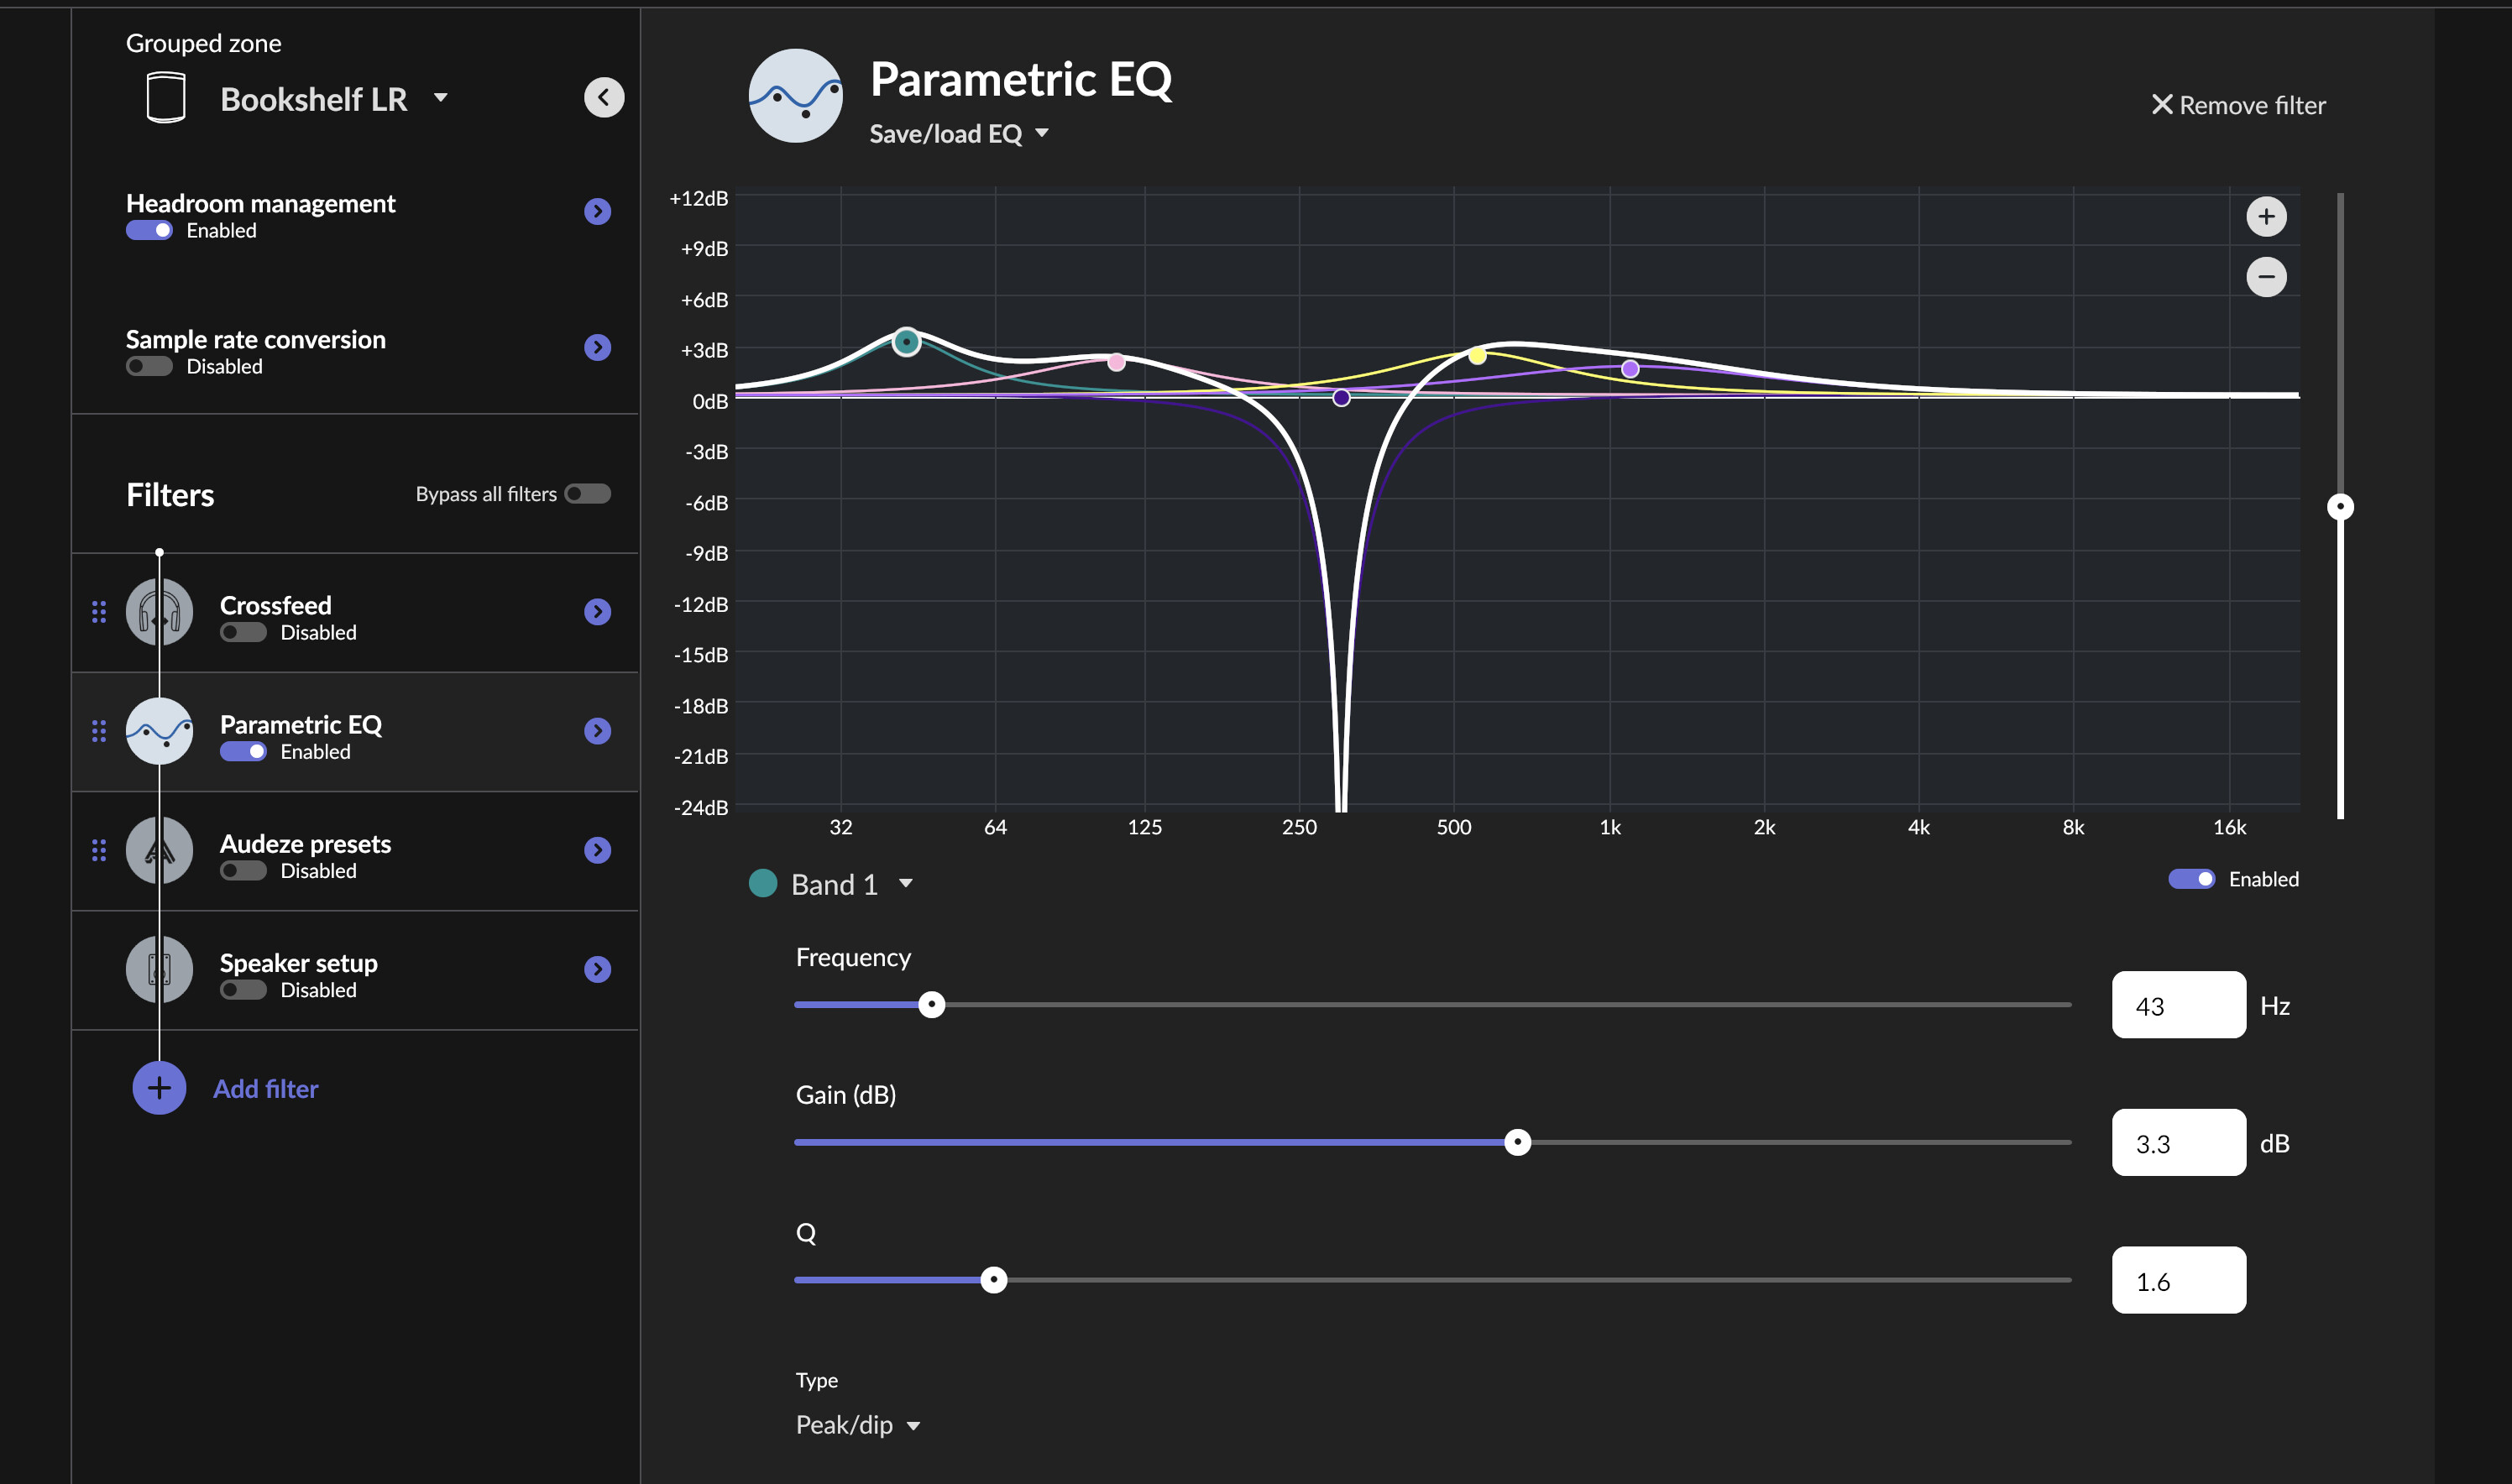Image resolution: width=2512 pixels, height=1484 pixels.
Task: Open Crossfeed settings arrow
Action: 597,612
